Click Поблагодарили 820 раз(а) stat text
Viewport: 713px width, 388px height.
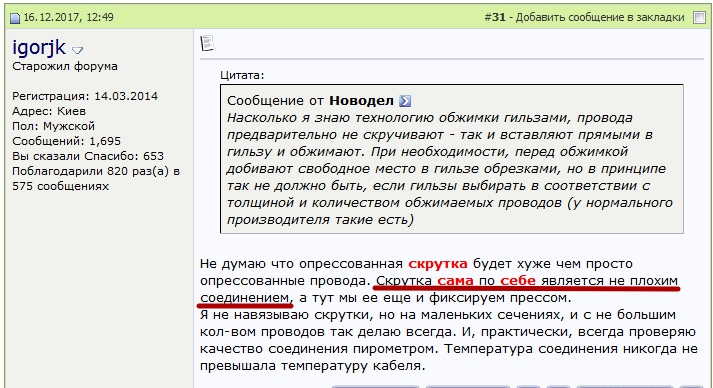pos(96,171)
